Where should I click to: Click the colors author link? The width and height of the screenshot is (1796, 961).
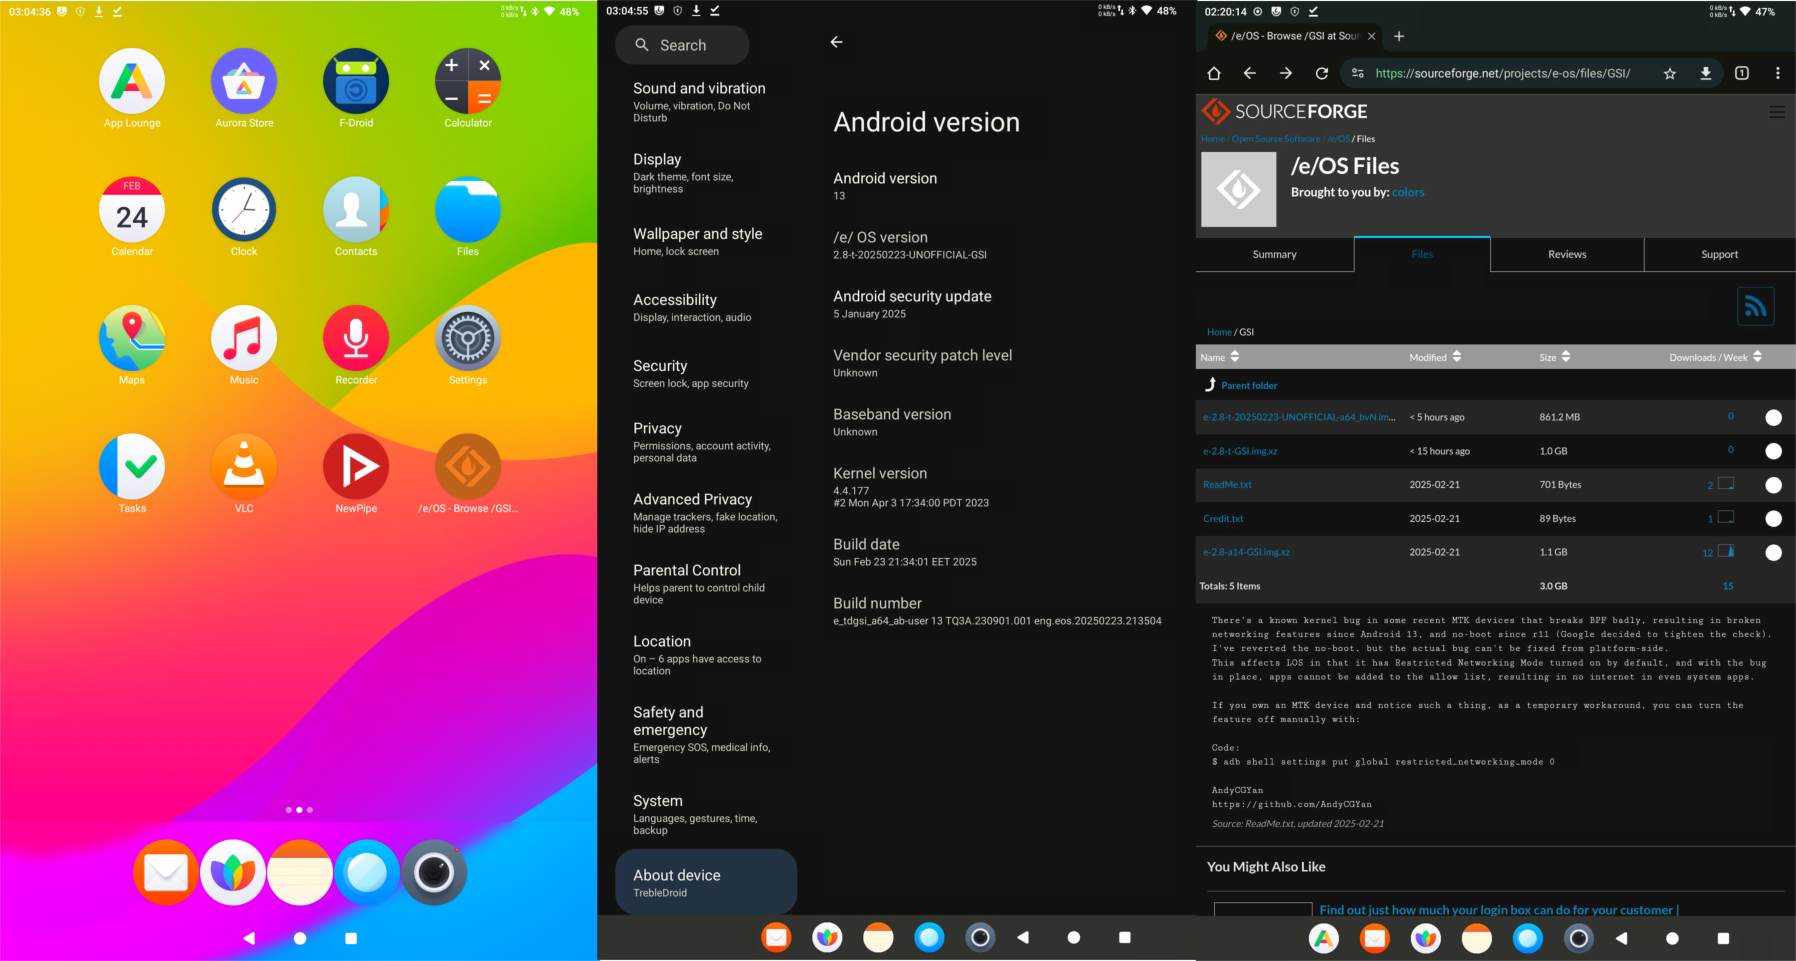[1408, 192]
